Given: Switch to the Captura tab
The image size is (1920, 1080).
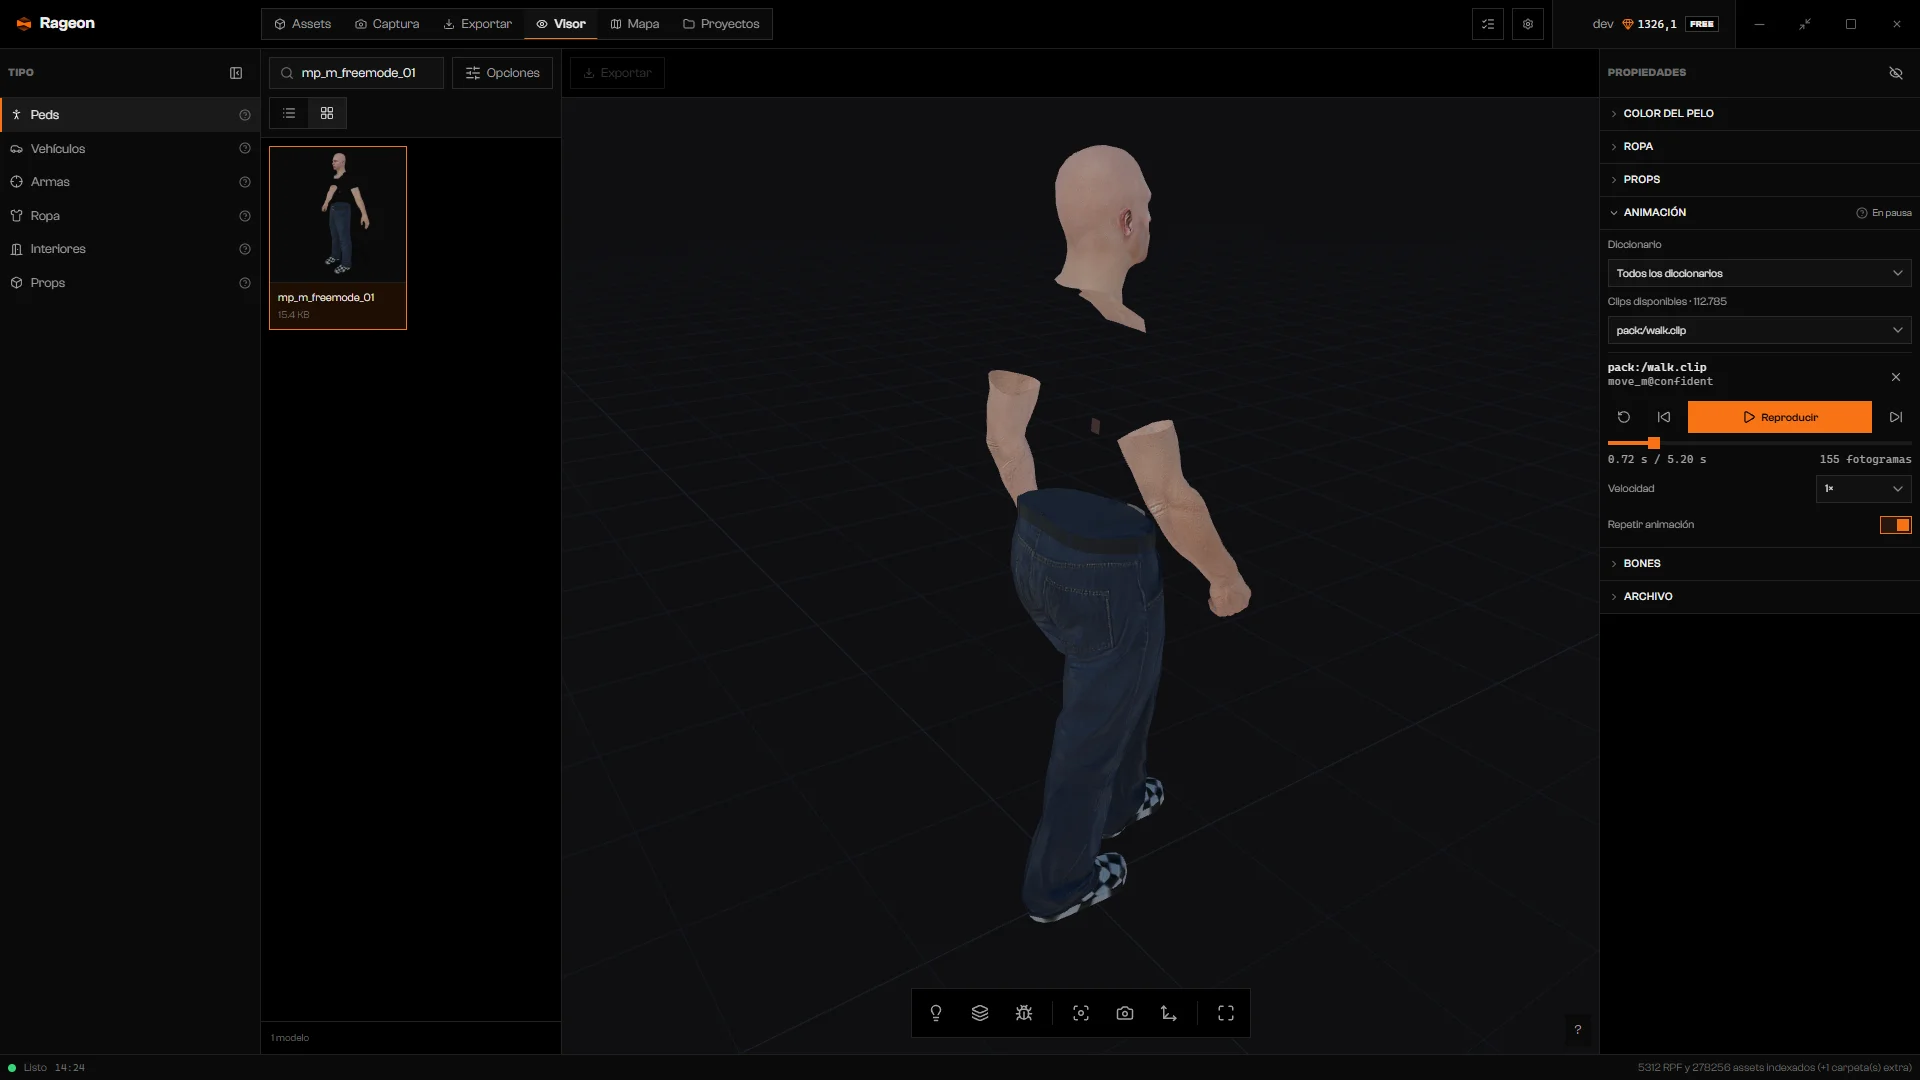Looking at the screenshot, I should tap(387, 24).
